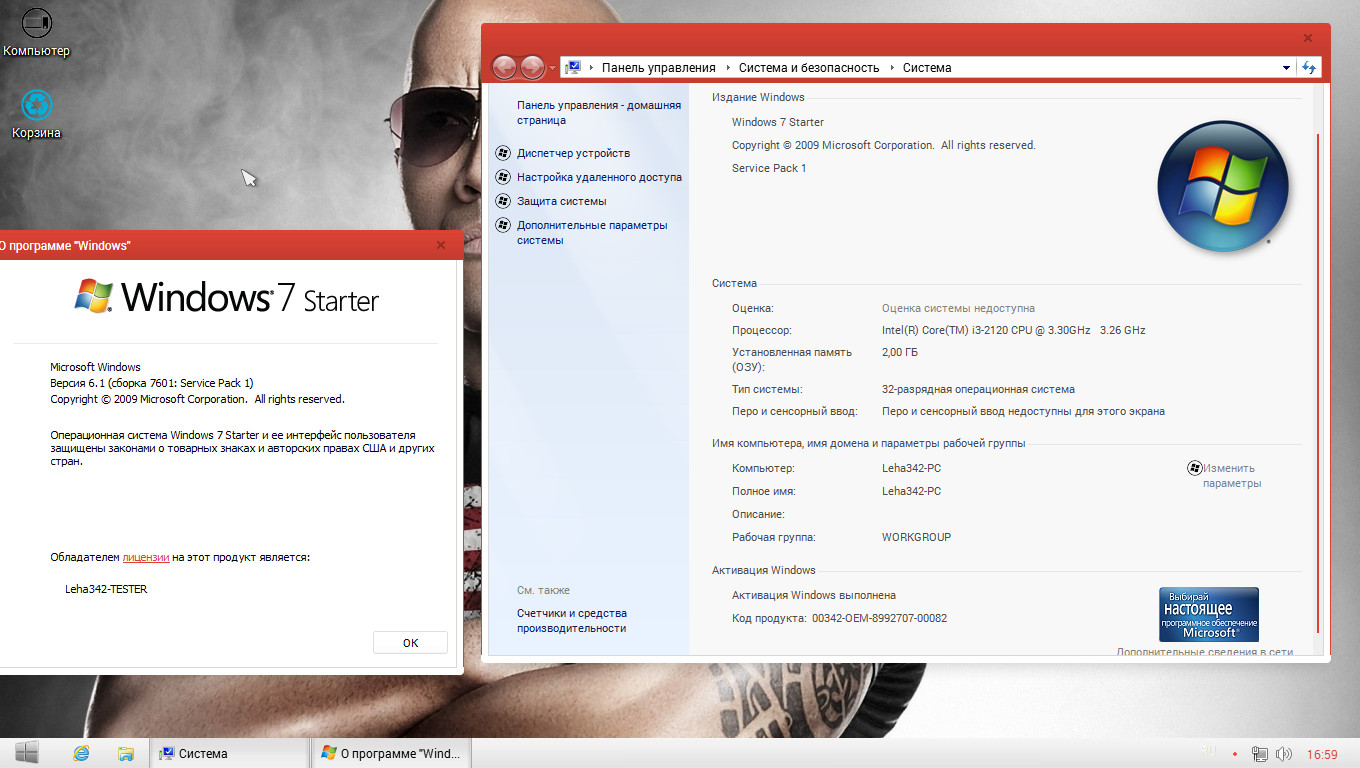Click the genuine Microsoft software badge
This screenshot has height=768, width=1360.
click(1208, 614)
